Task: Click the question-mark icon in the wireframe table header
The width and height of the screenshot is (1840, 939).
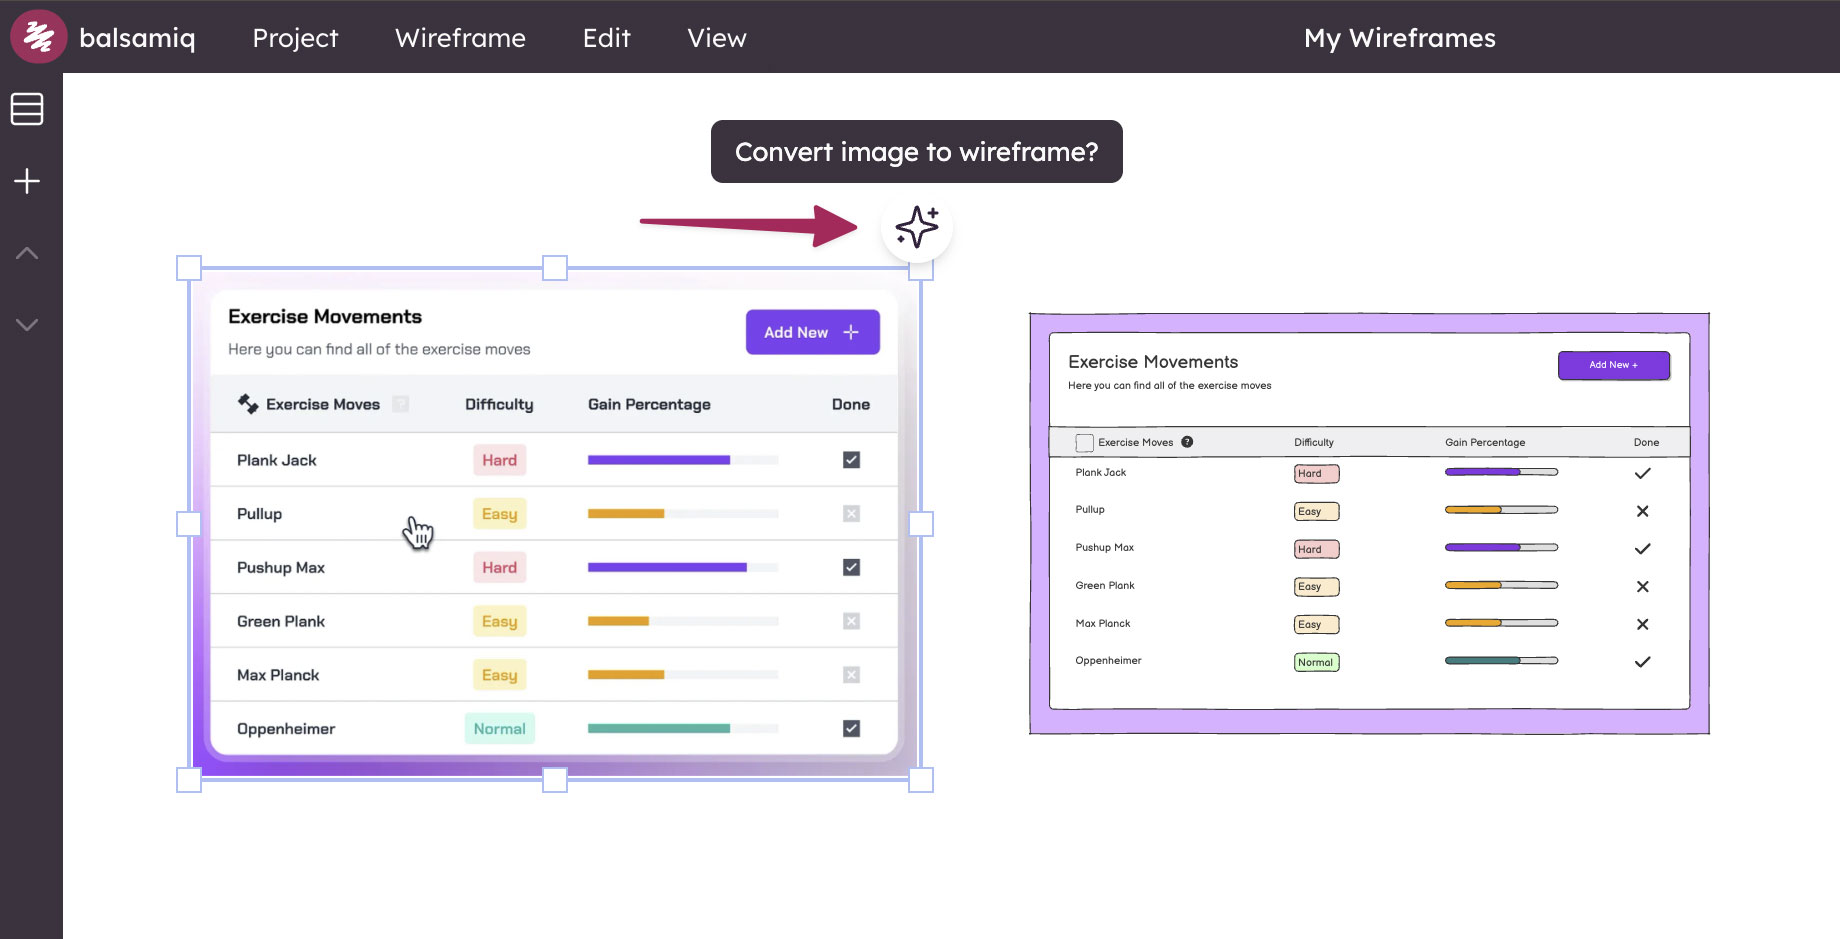Action: click(x=1187, y=441)
